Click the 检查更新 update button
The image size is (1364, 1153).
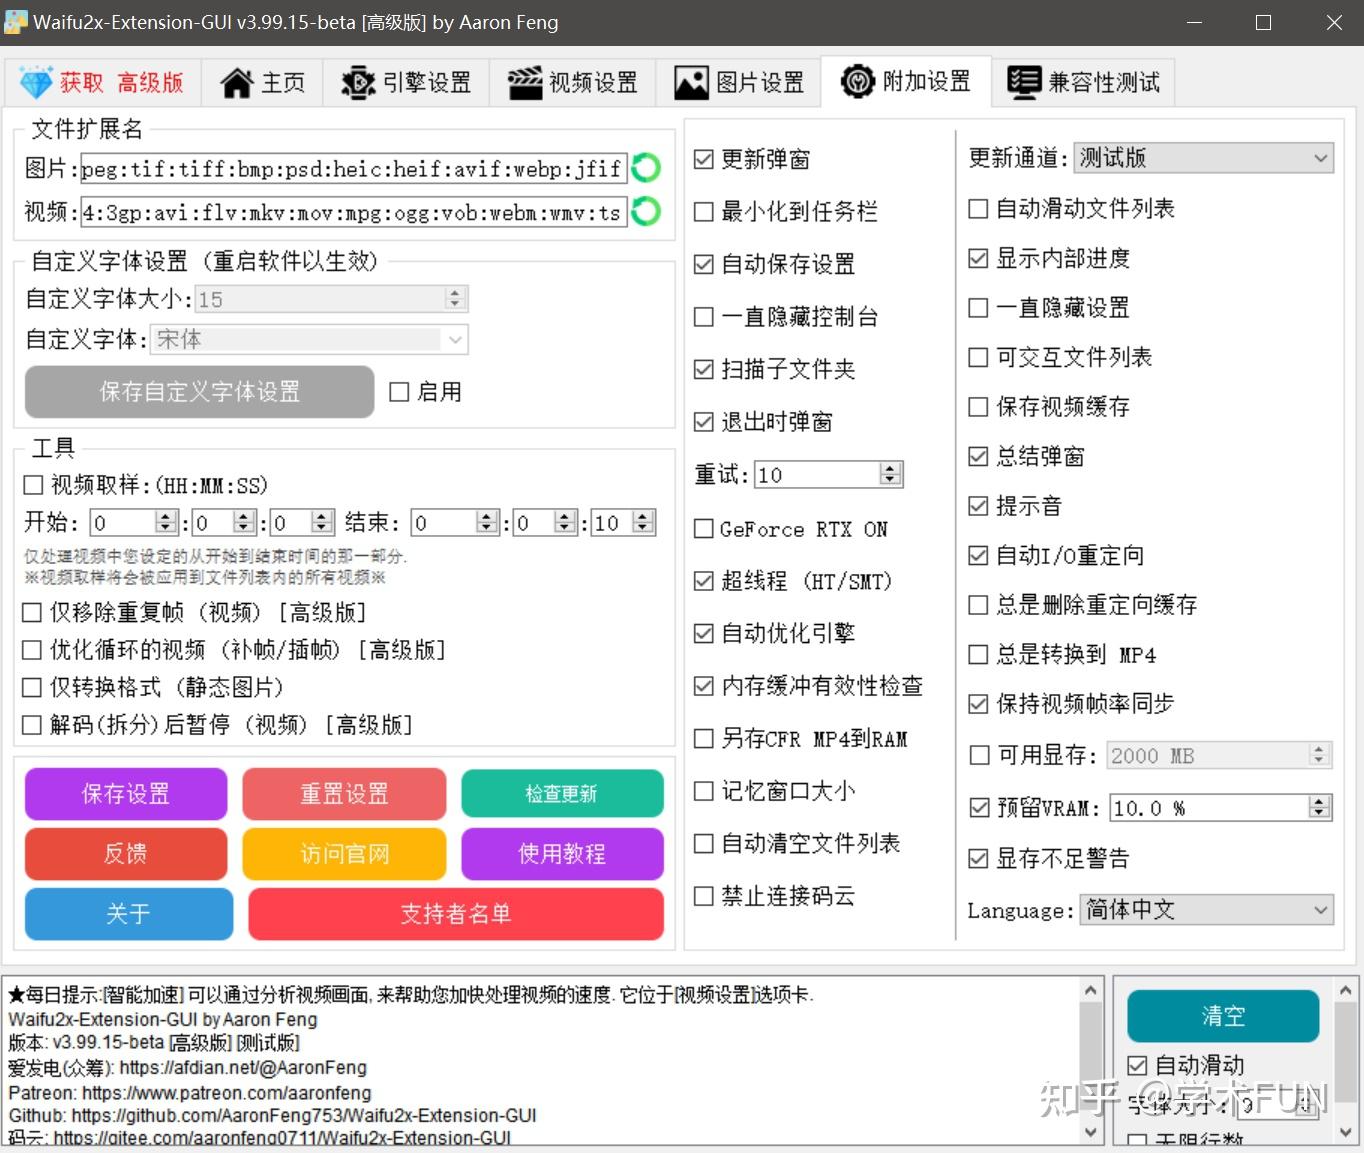tap(561, 793)
